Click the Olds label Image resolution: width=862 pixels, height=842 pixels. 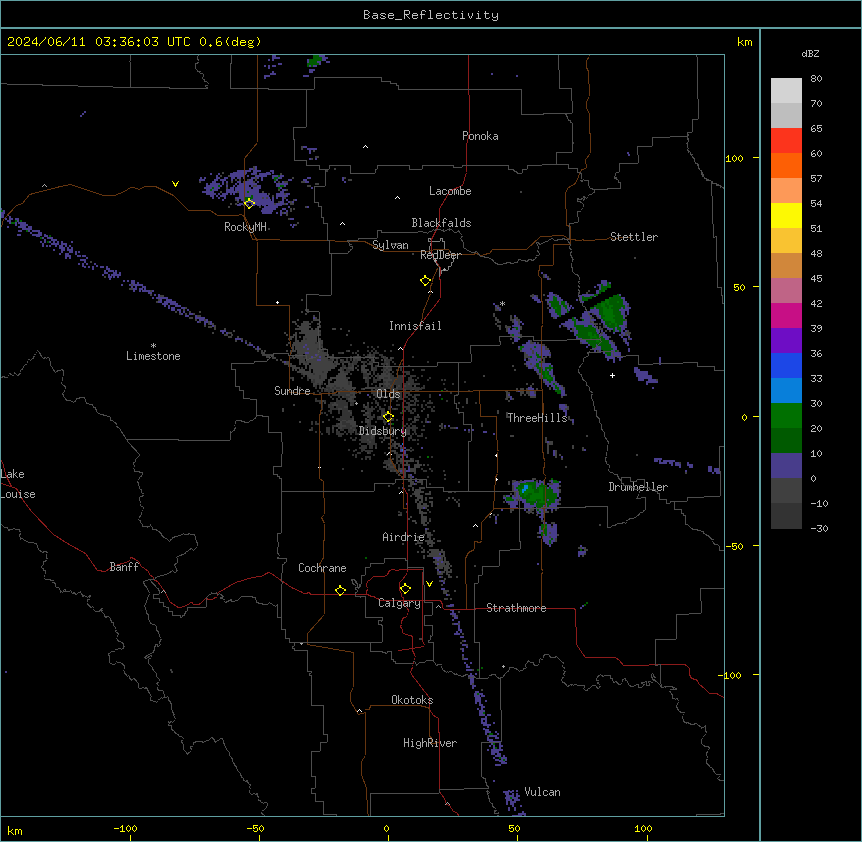[x=388, y=394]
